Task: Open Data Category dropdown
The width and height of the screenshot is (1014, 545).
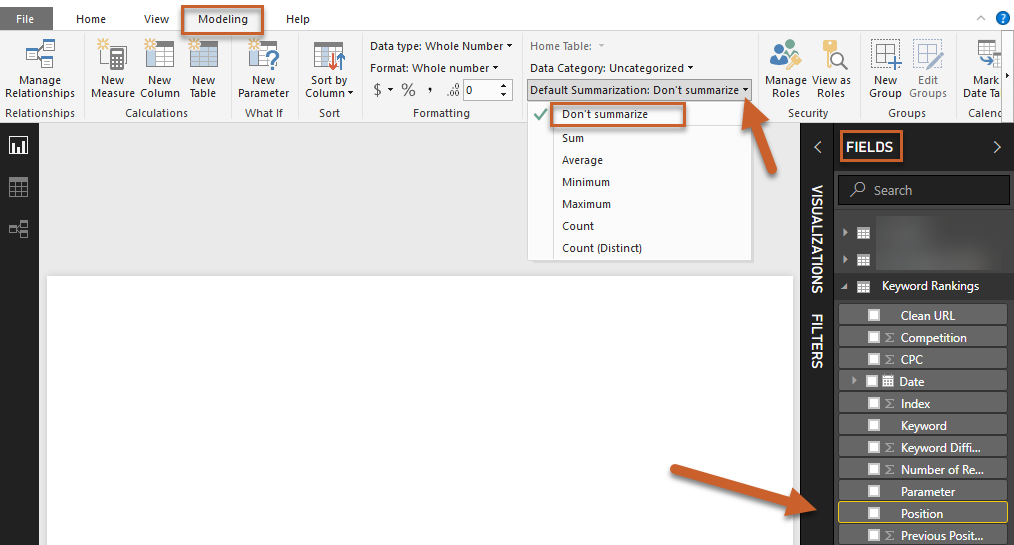Action: [611, 68]
